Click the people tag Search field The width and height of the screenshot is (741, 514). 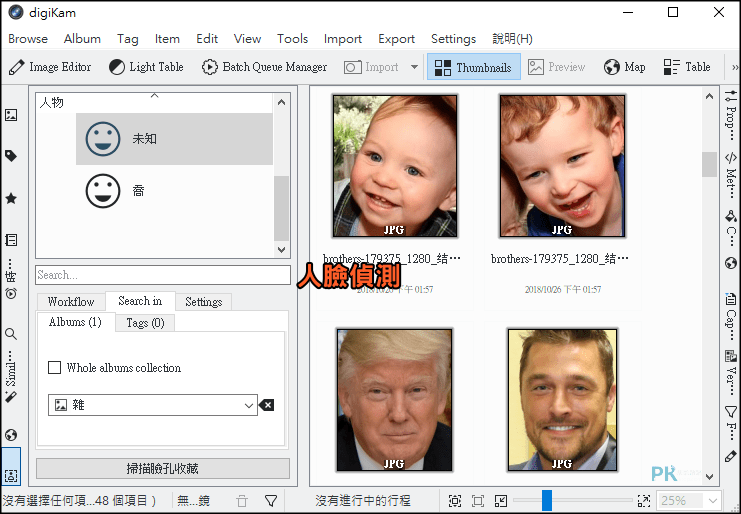[163, 275]
